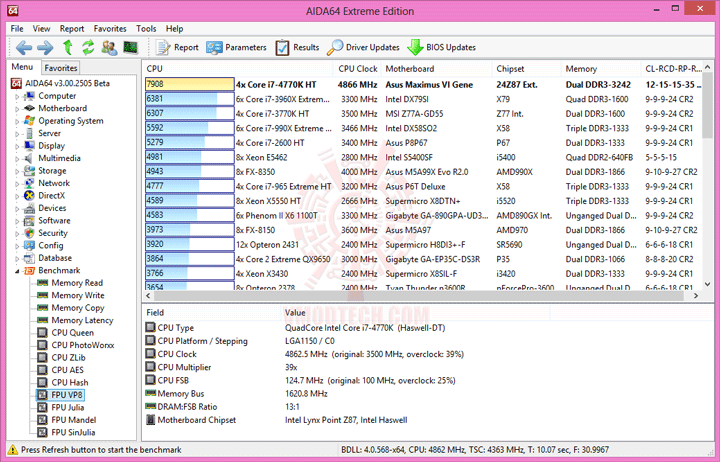Check for Driver Updates
Image resolution: width=720 pixels, height=462 pixels.
pyautogui.click(x=363, y=47)
